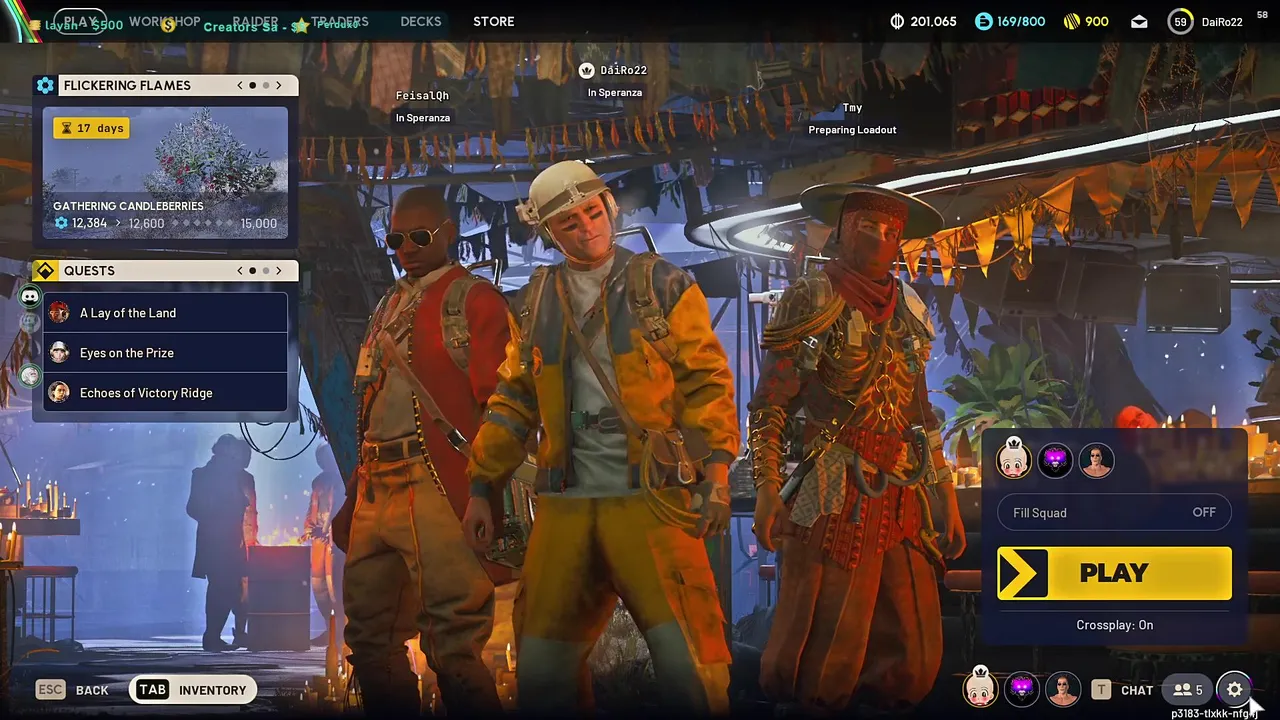Click the Discord icon beside the quests panel
This screenshot has width=1280, height=720.
point(30,297)
